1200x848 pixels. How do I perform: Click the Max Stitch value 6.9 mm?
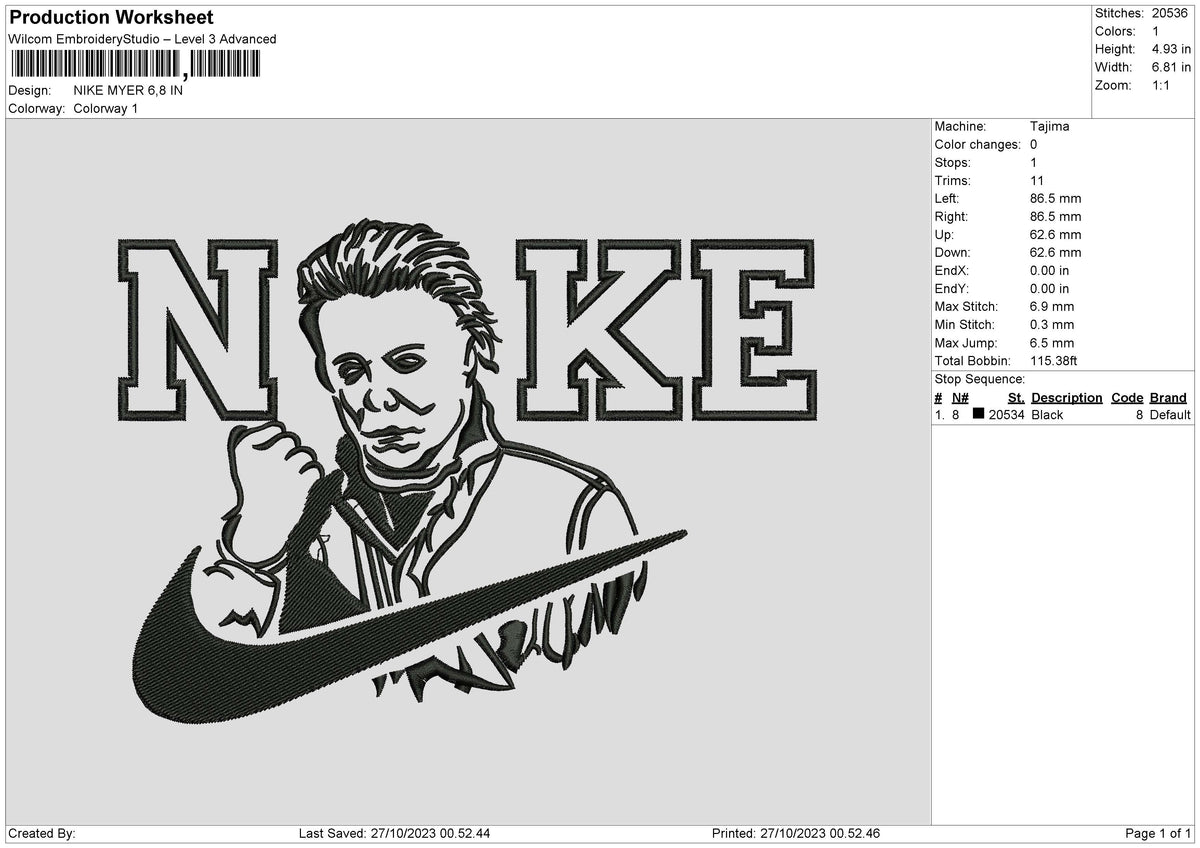click(1052, 307)
